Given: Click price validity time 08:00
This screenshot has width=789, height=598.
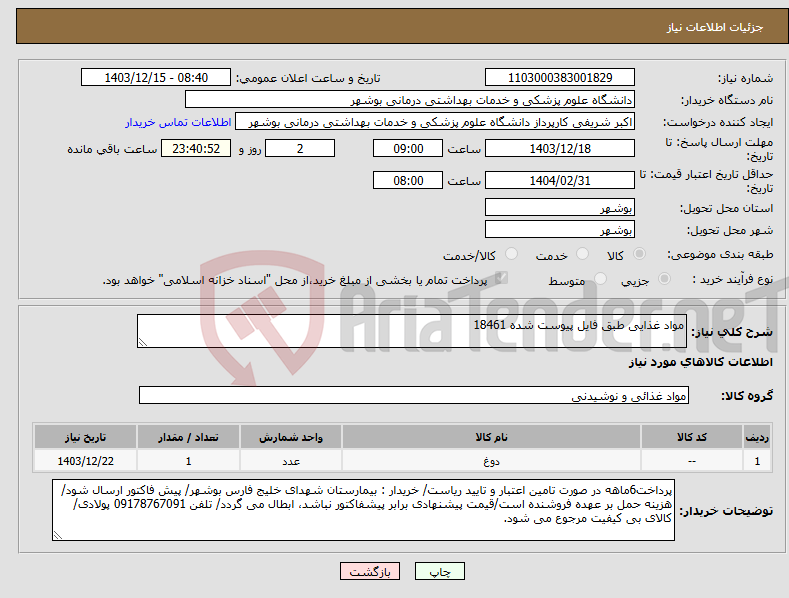Looking at the screenshot, I should [x=408, y=180].
